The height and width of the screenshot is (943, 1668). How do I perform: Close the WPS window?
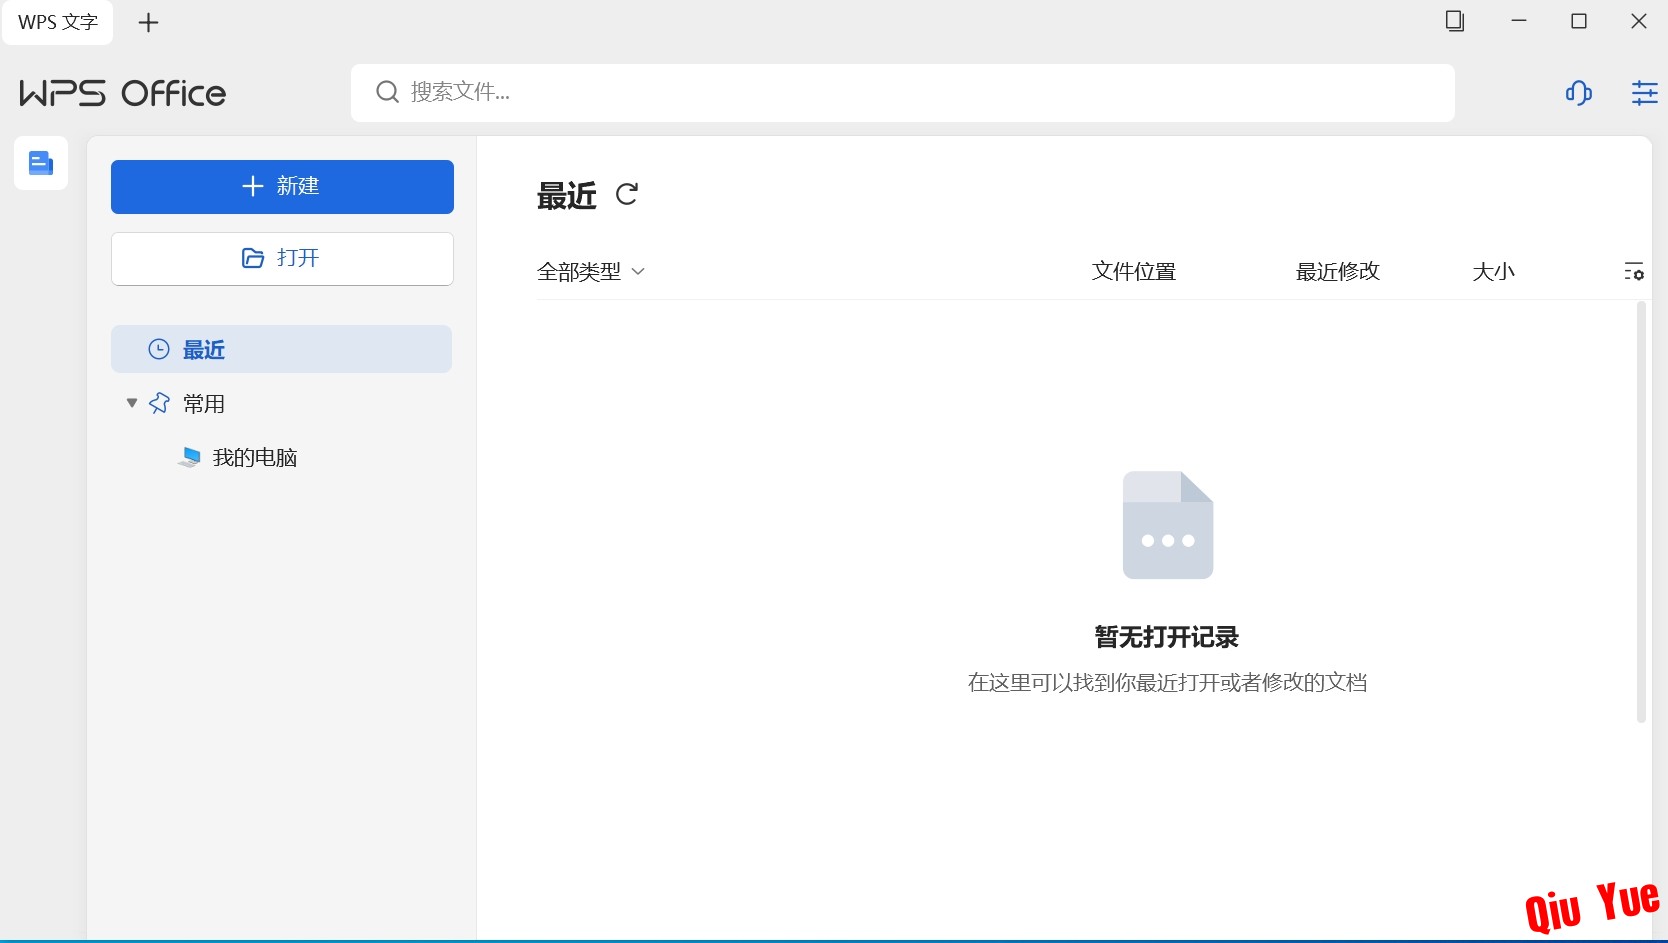(x=1639, y=21)
